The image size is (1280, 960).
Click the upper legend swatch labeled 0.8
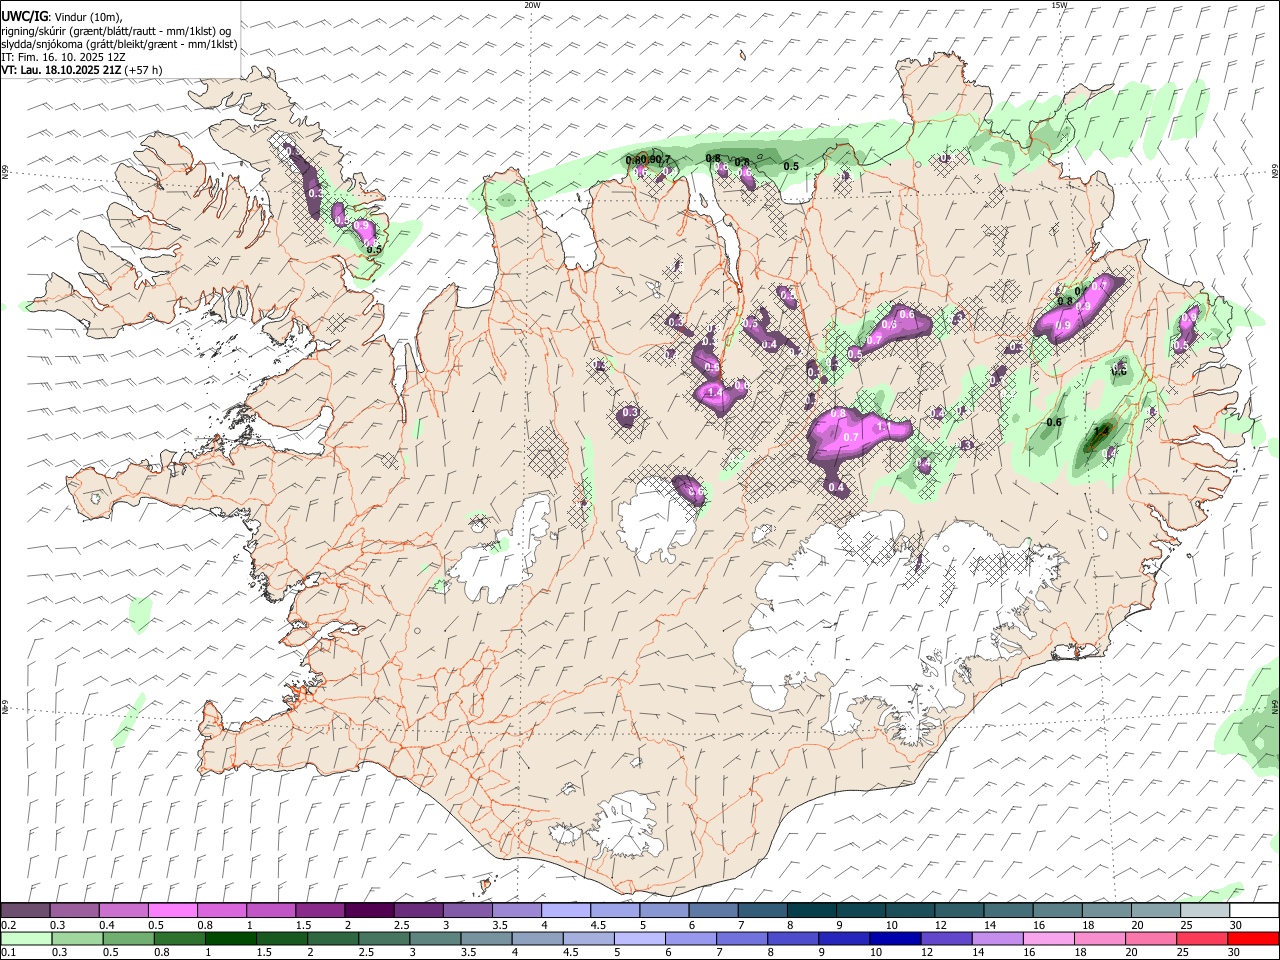pos(222,911)
